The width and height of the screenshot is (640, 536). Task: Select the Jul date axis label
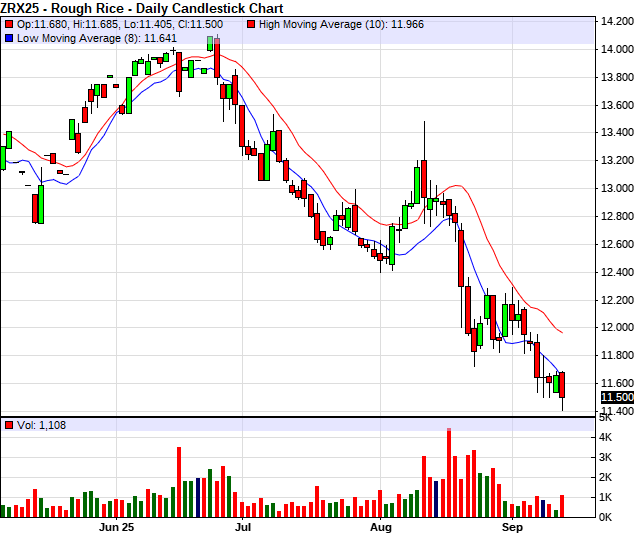coord(242,525)
